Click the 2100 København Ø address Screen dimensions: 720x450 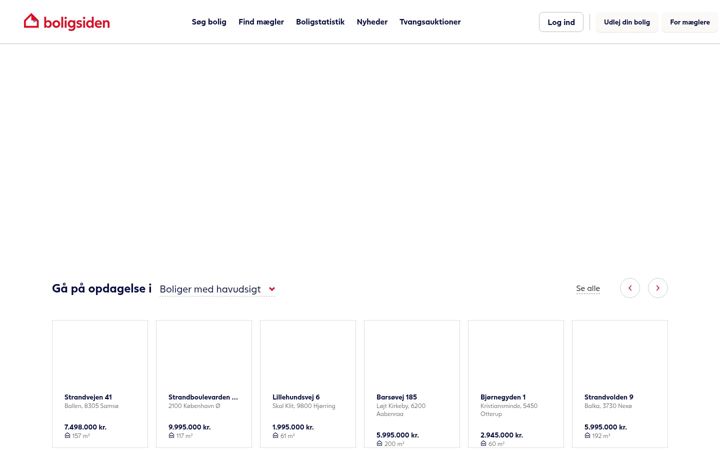coord(194,406)
